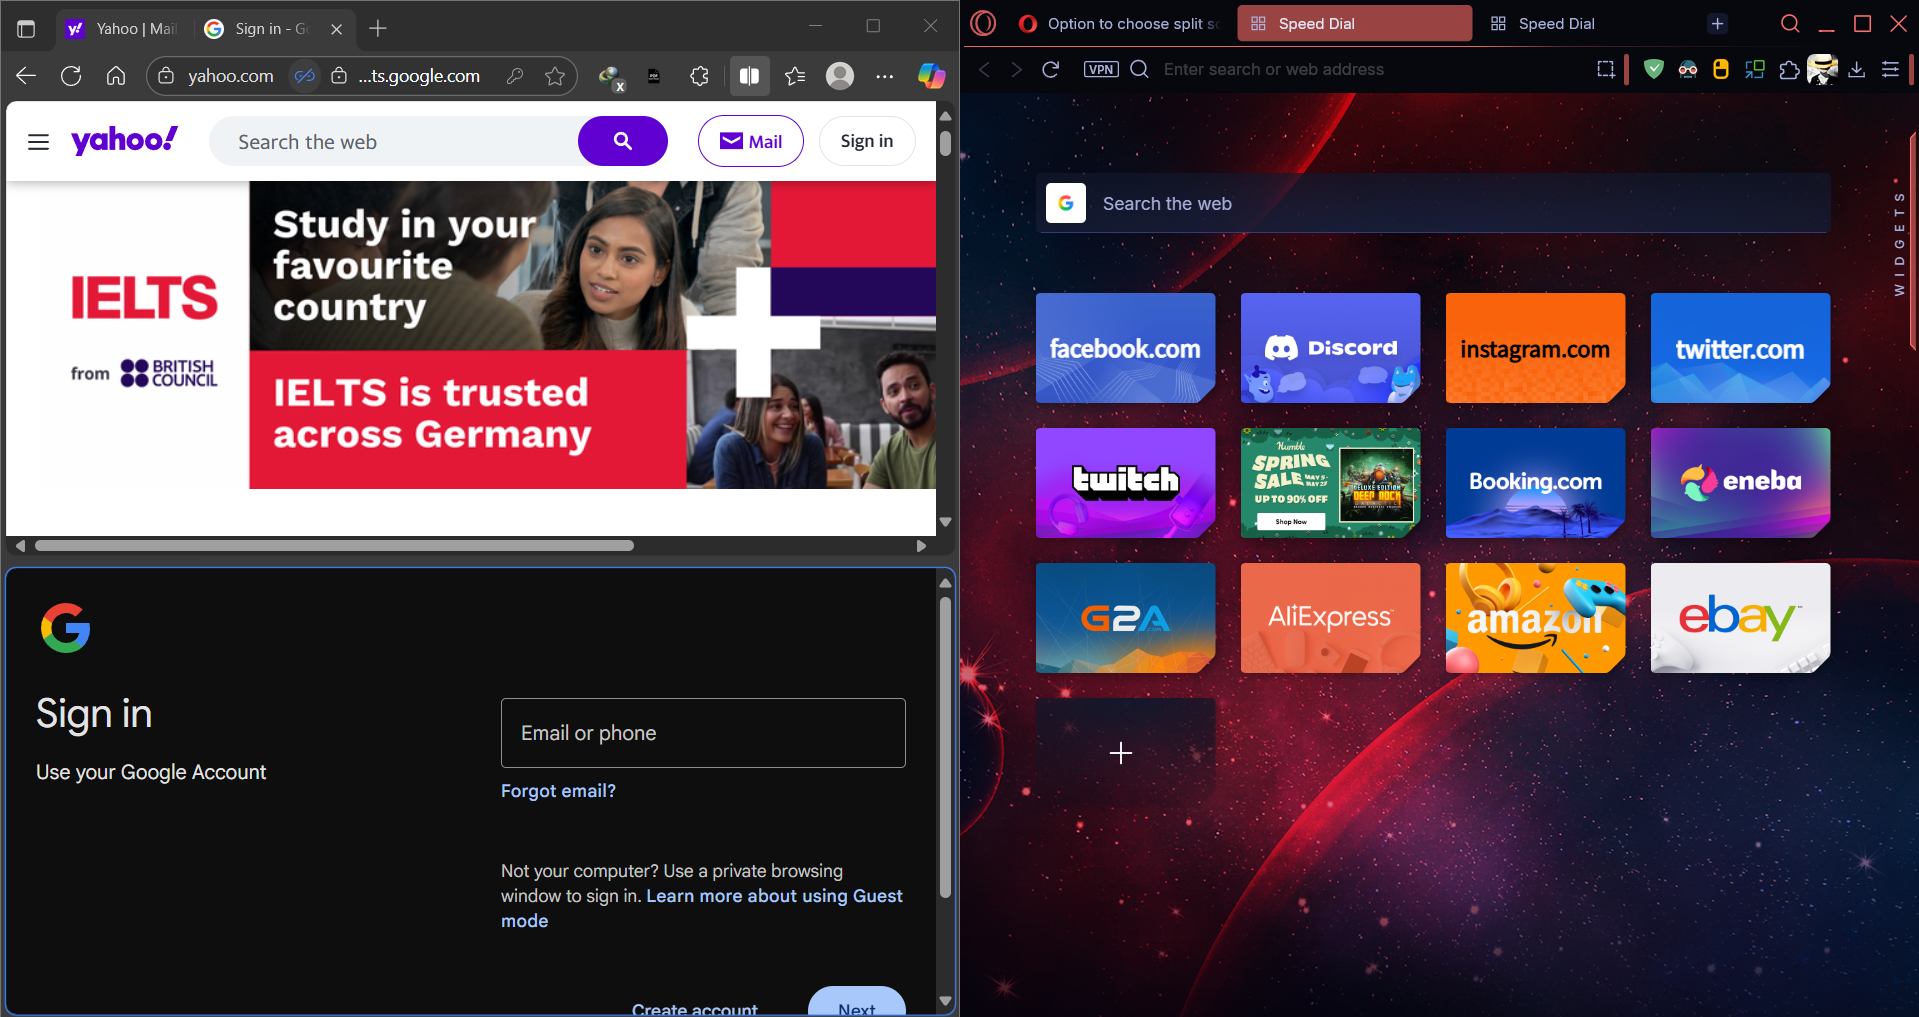Screen dimensions: 1919x1017
Task: Click the Yahoo logo
Action: tap(124, 140)
